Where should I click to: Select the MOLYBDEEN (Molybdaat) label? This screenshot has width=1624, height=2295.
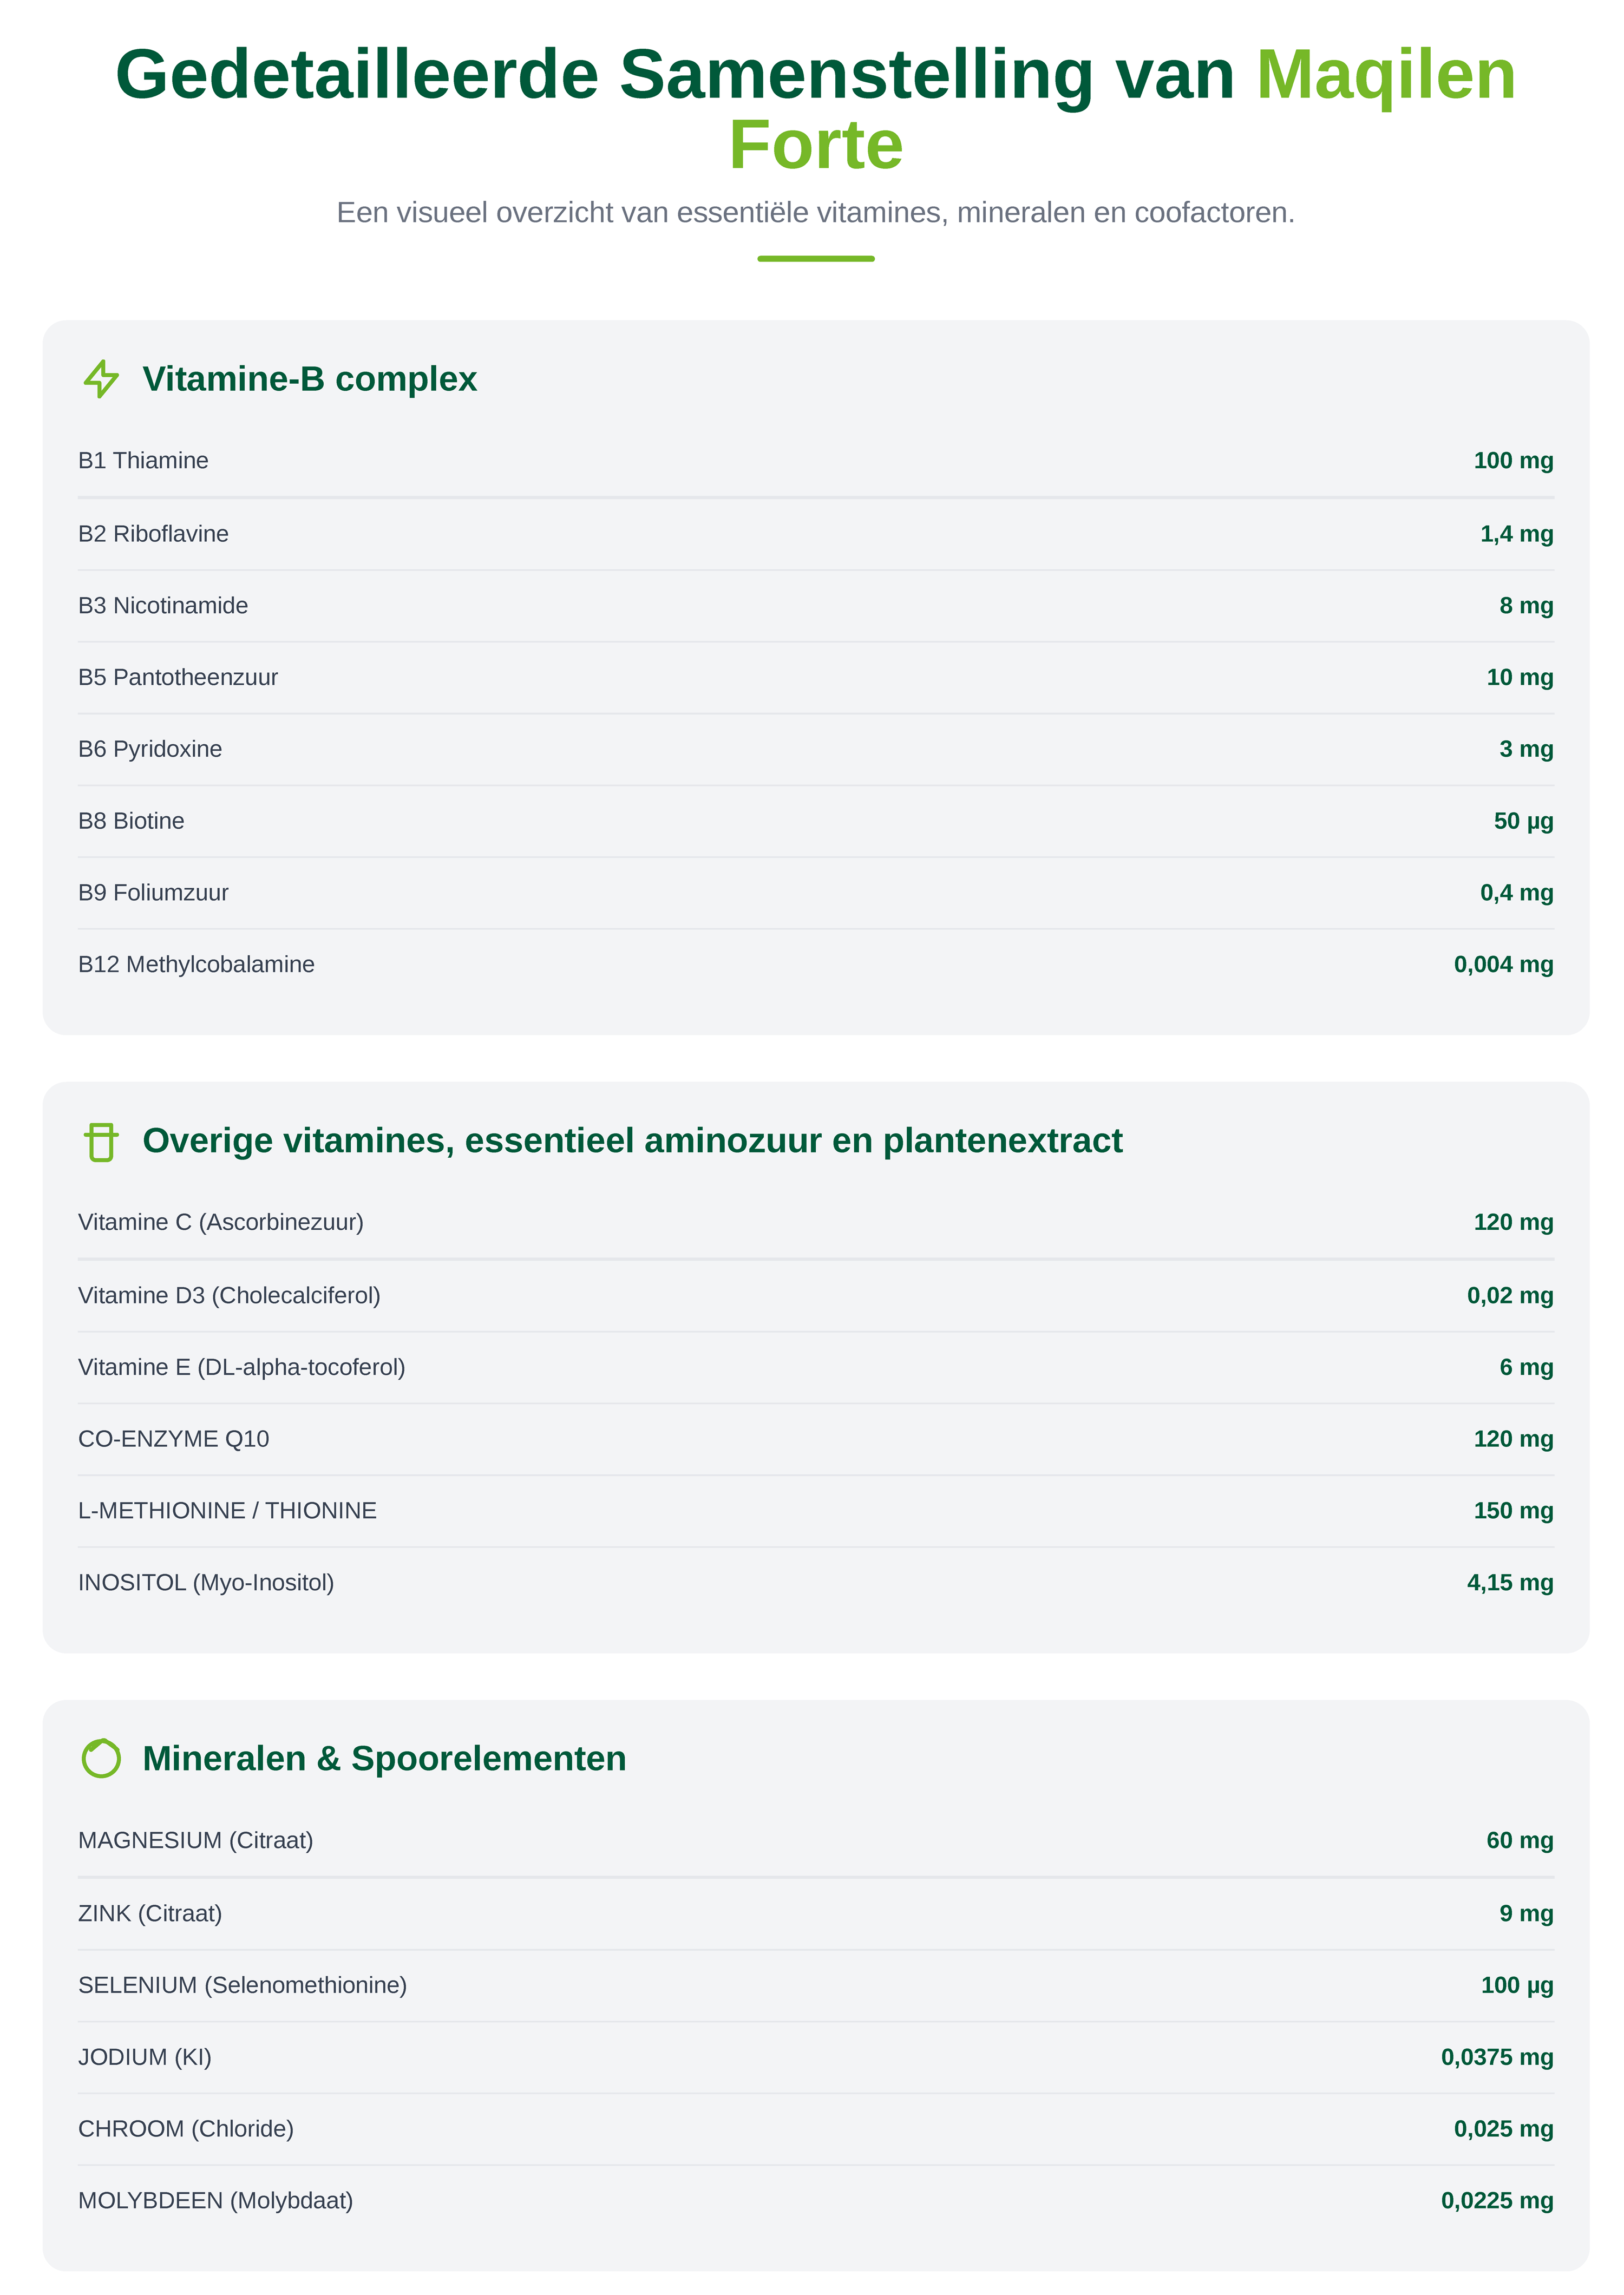click(215, 2201)
